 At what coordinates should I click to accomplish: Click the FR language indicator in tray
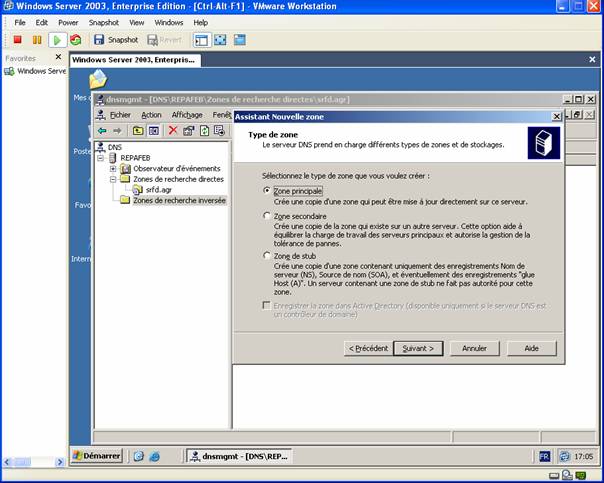click(x=545, y=456)
